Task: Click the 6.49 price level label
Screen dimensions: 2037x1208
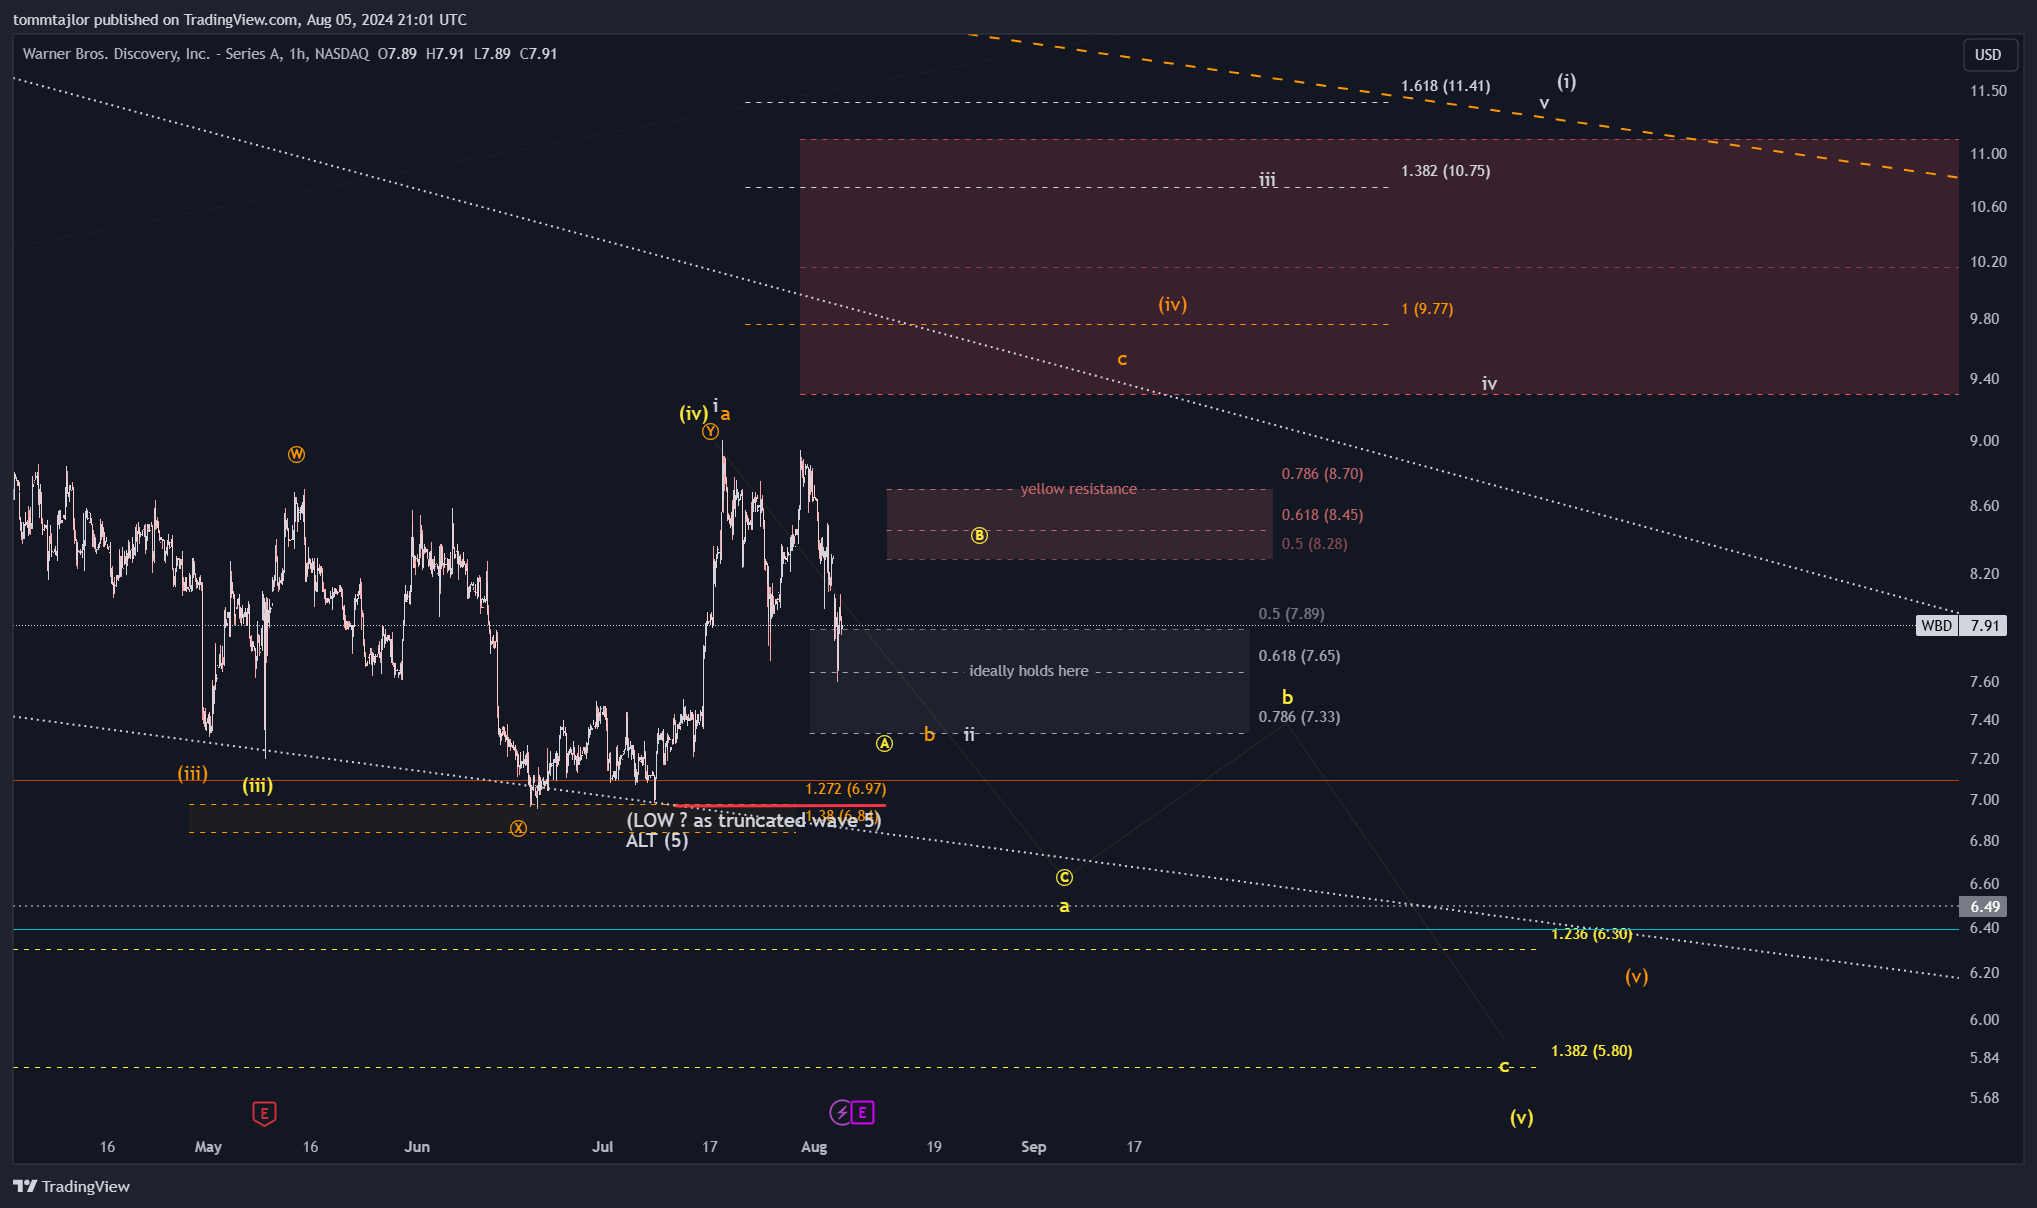Action: click(x=1984, y=907)
